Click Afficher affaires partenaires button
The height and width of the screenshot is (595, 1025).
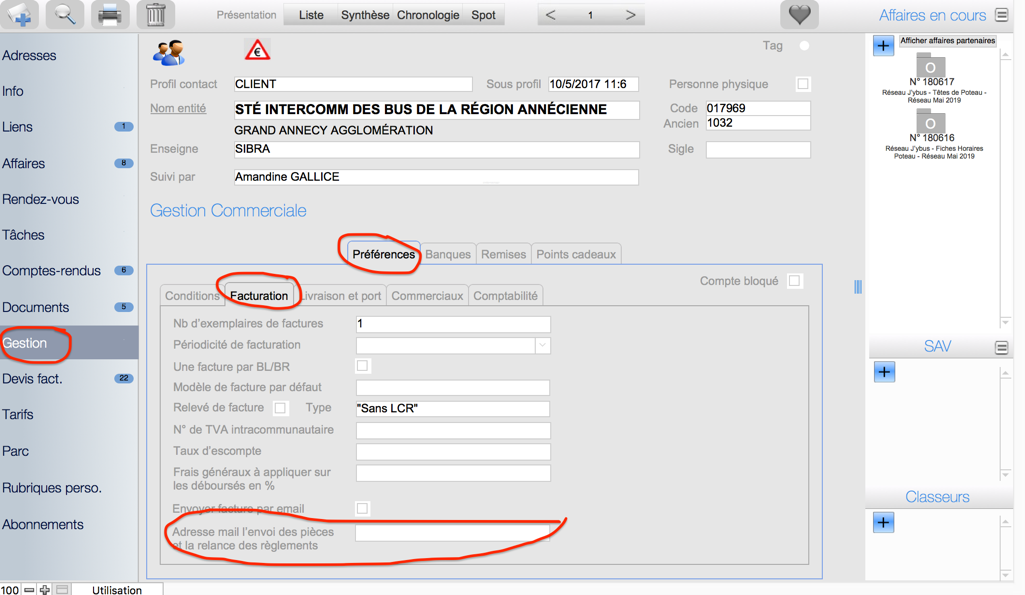(947, 41)
